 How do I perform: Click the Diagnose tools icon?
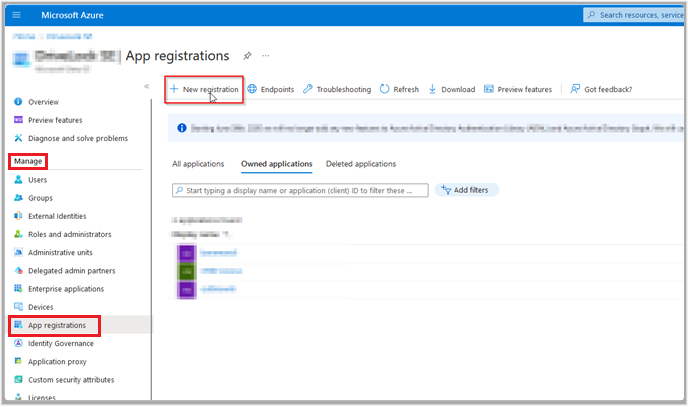tap(18, 138)
